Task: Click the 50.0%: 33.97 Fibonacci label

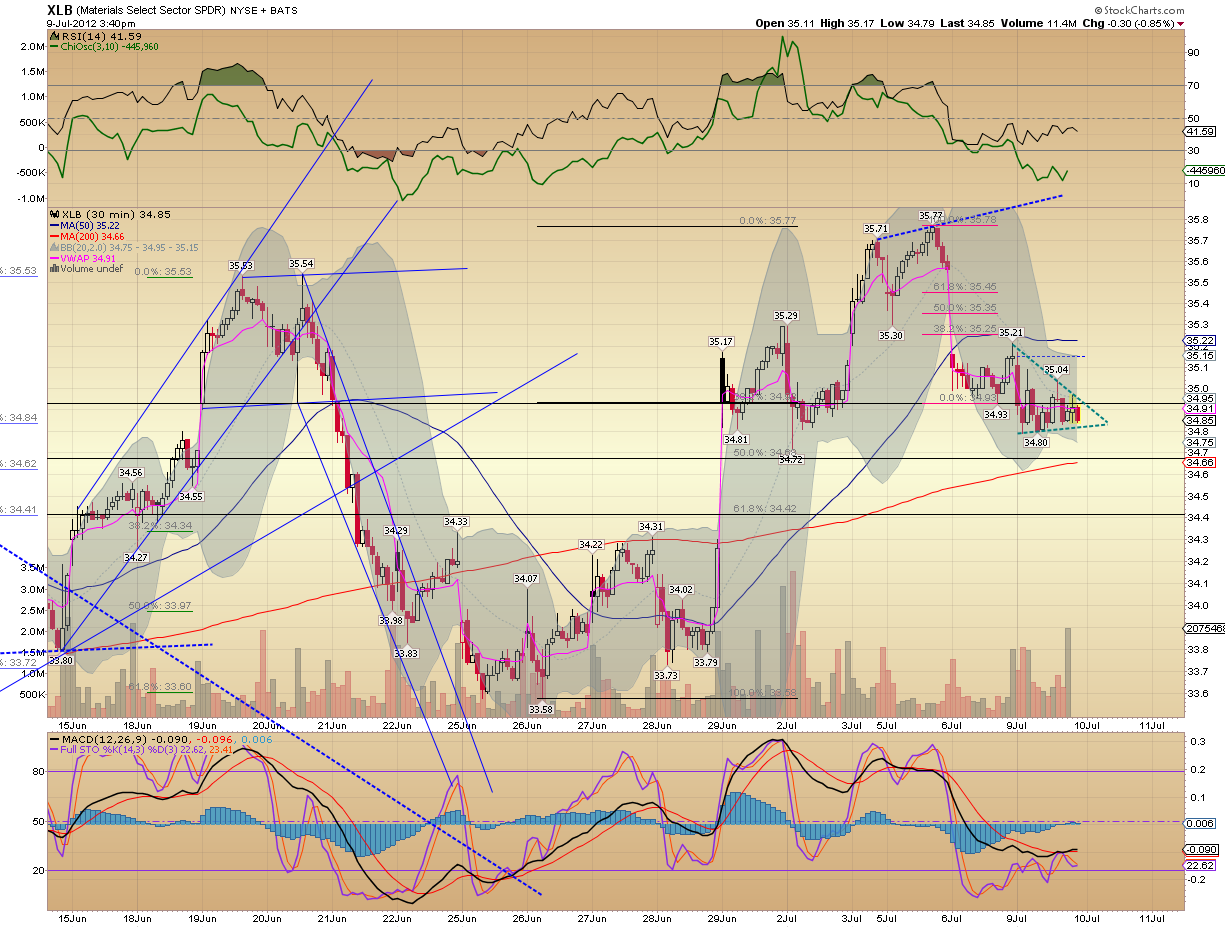Action: click(160, 605)
